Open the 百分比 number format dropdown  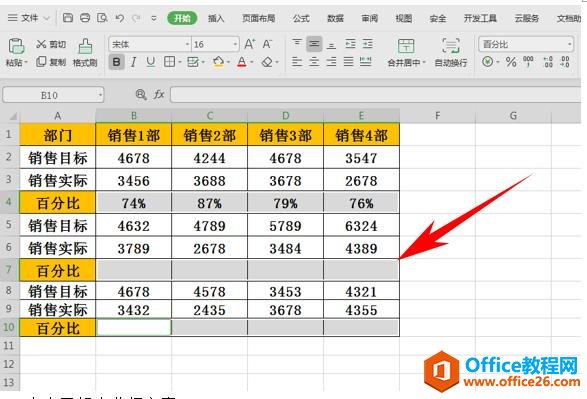(x=569, y=45)
